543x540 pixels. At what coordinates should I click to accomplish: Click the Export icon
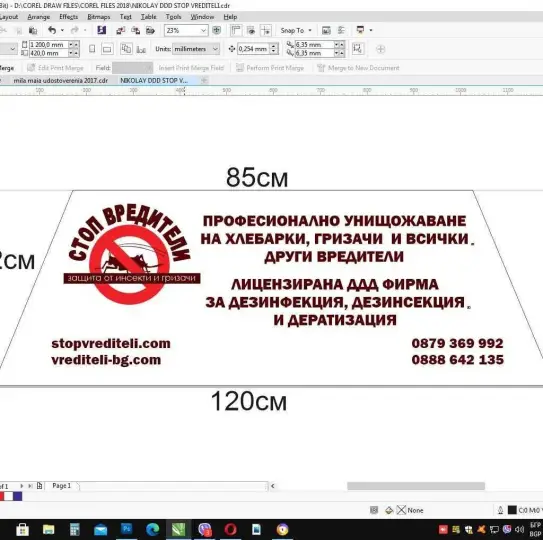point(135,30)
